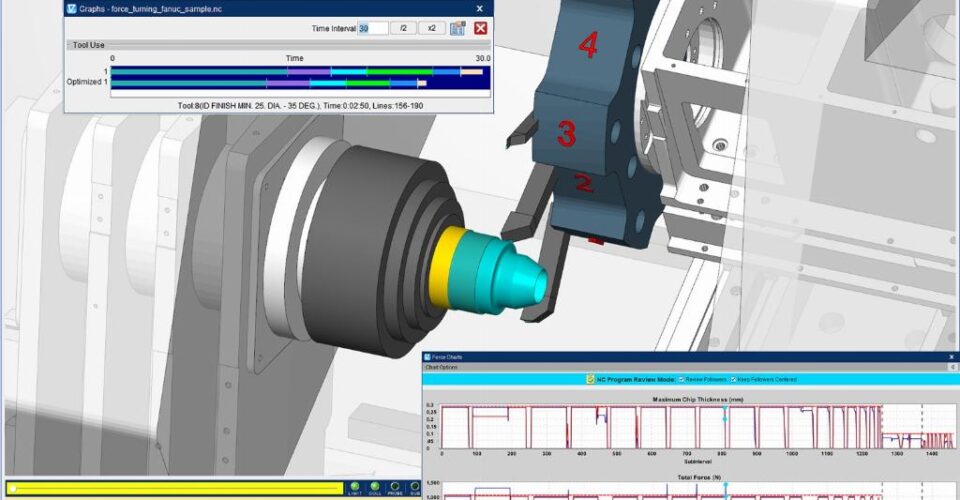Click the Graphs window title bar app icon
Viewport: 960px width, 500px height.
pos(72,9)
